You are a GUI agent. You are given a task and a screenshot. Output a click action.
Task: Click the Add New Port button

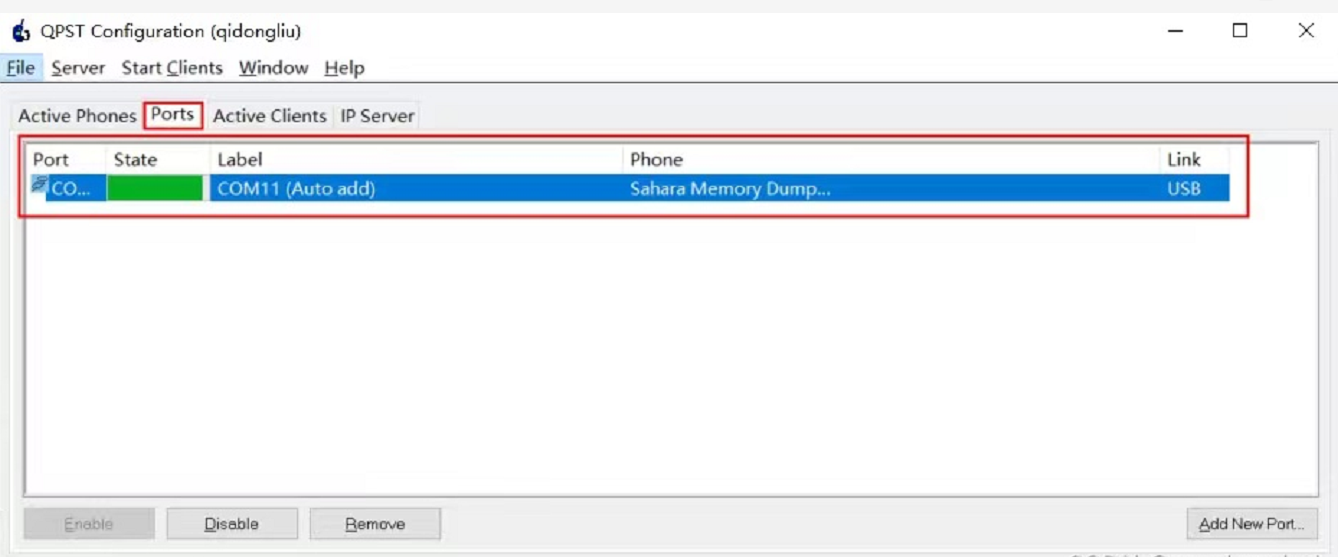tap(1251, 524)
